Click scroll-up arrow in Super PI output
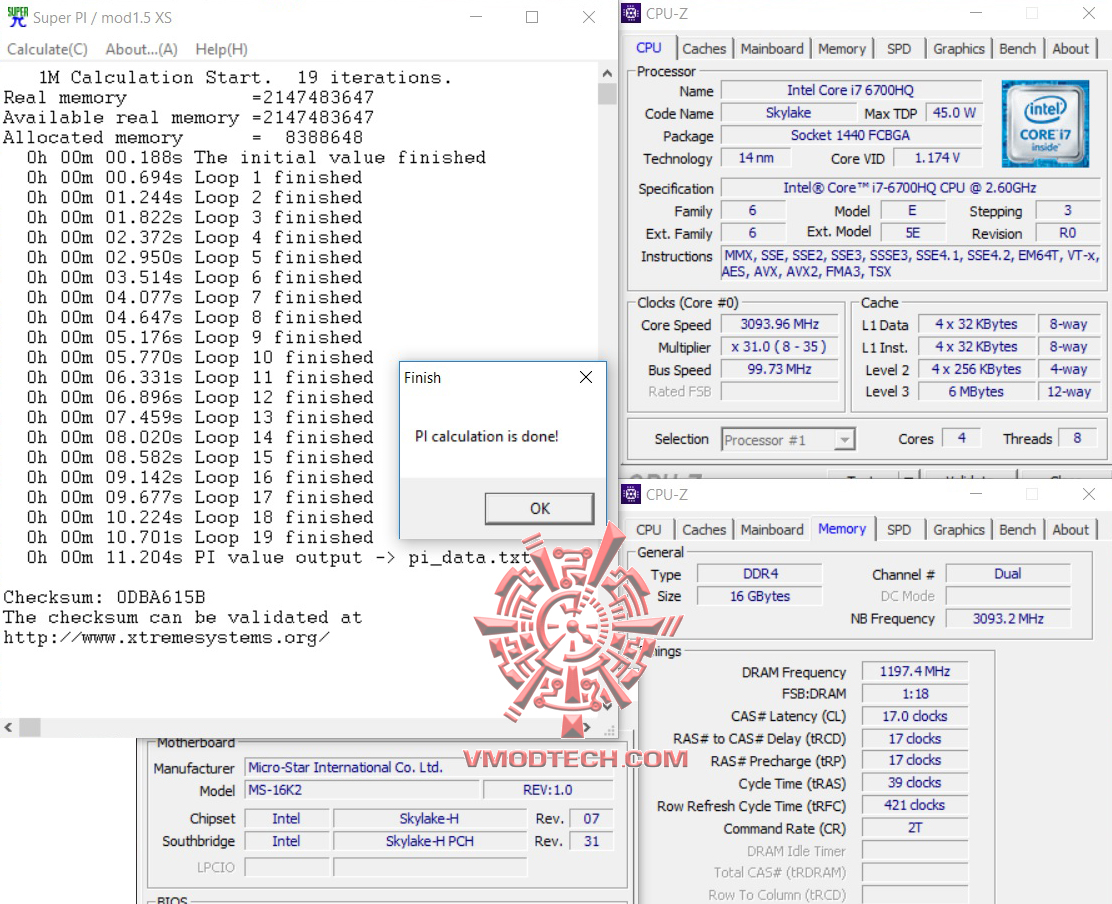The height and width of the screenshot is (904, 1112). click(x=607, y=72)
